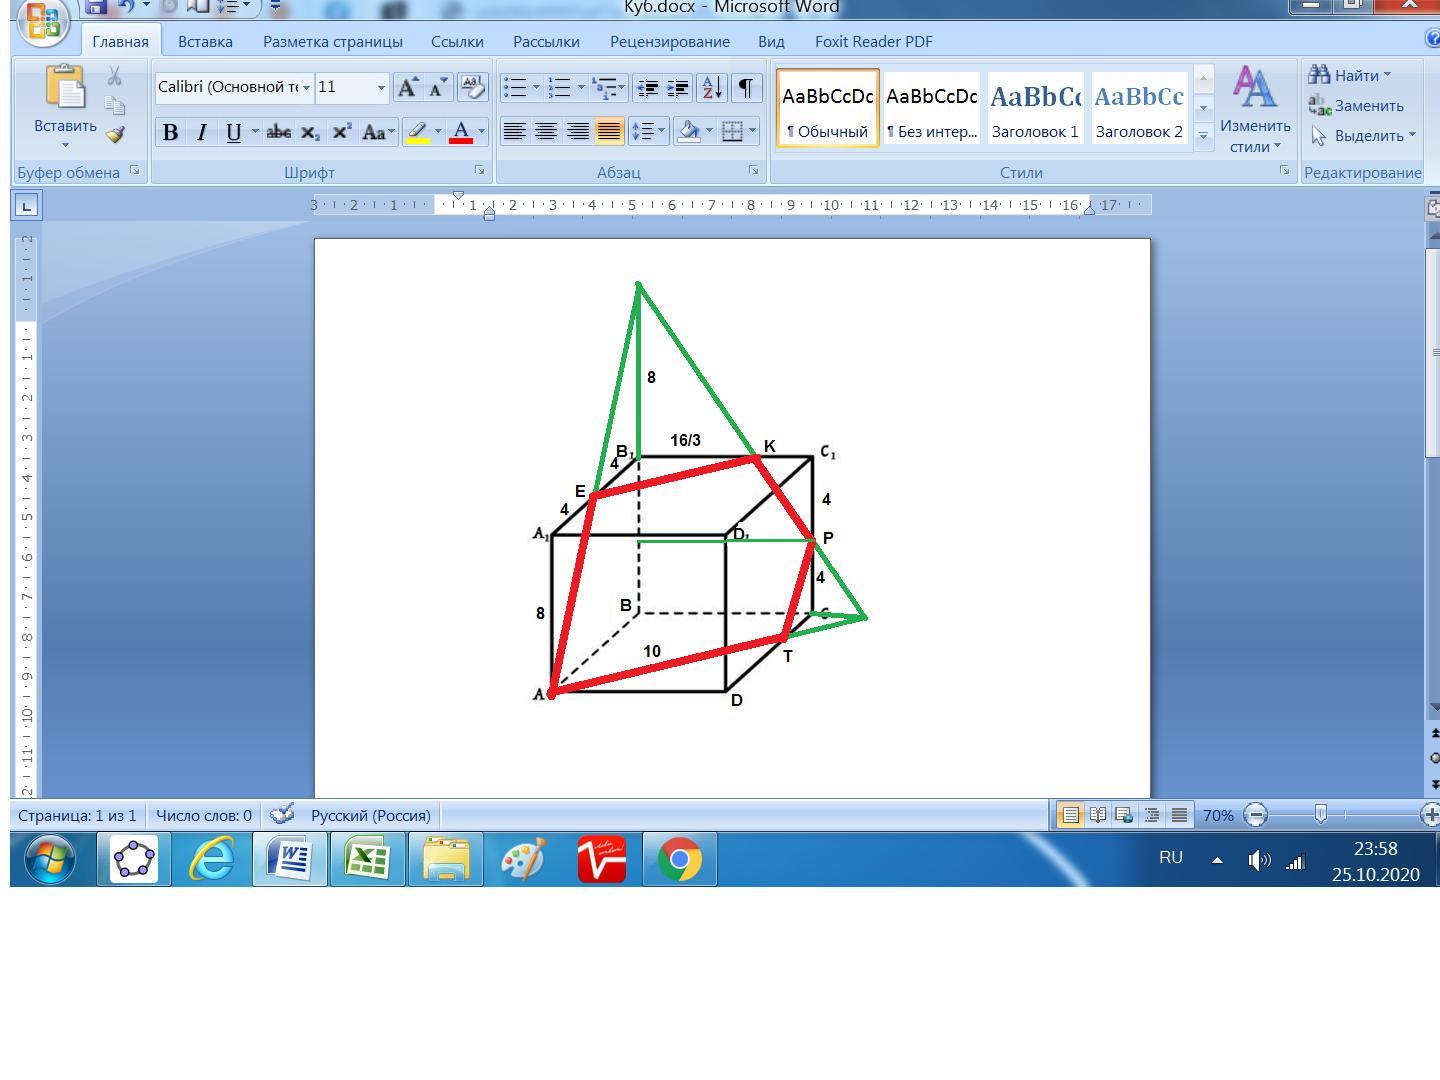The image size is (1440, 1080).
Task: Open the font name dropdown (Calibri)
Action: (306, 88)
